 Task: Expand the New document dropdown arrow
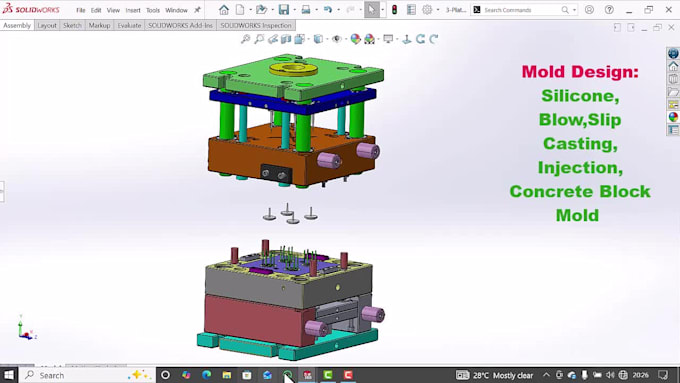pyautogui.click(x=250, y=10)
